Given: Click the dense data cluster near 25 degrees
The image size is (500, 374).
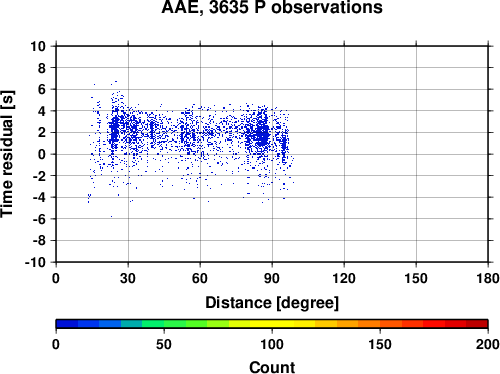Looking at the screenshot, I should [x=114, y=129].
